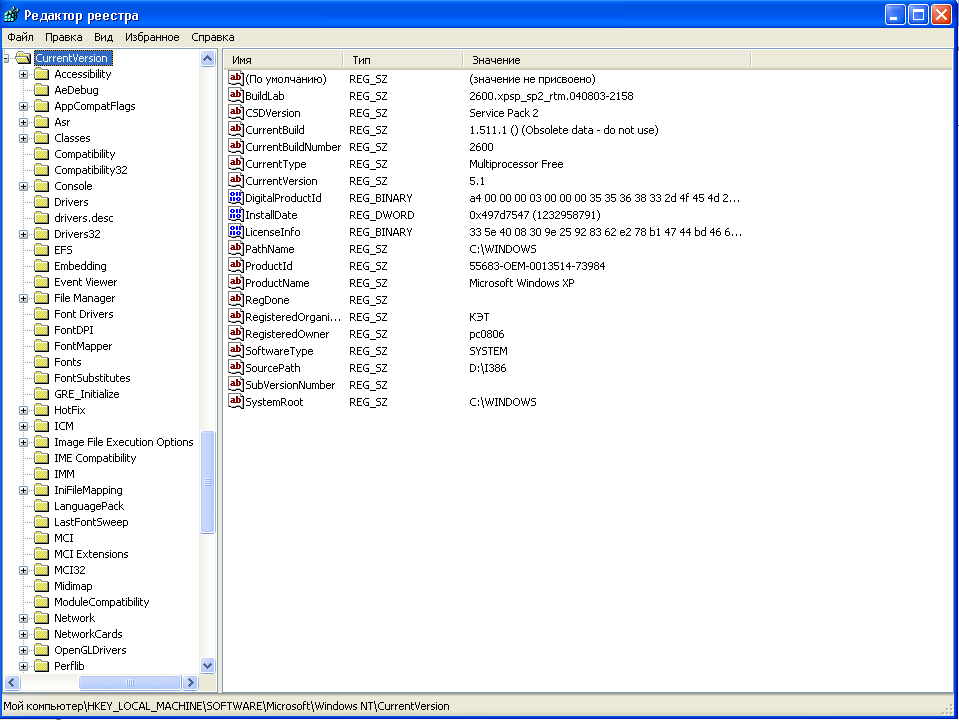This screenshot has height=720, width=959.
Task: Click the ProductId string value icon
Action: point(235,265)
